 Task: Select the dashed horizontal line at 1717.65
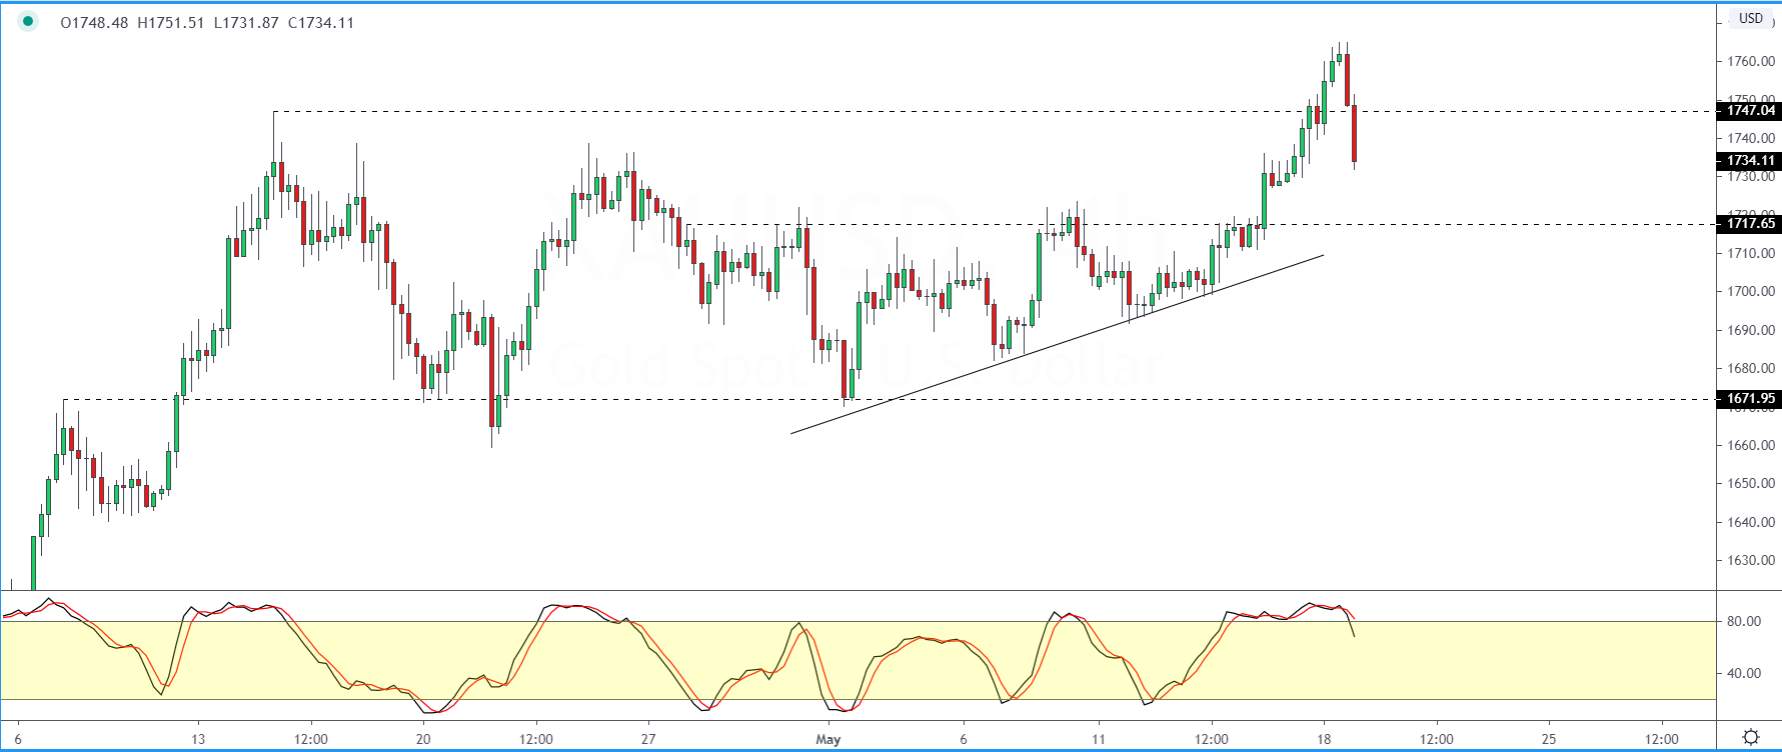point(1200,224)
